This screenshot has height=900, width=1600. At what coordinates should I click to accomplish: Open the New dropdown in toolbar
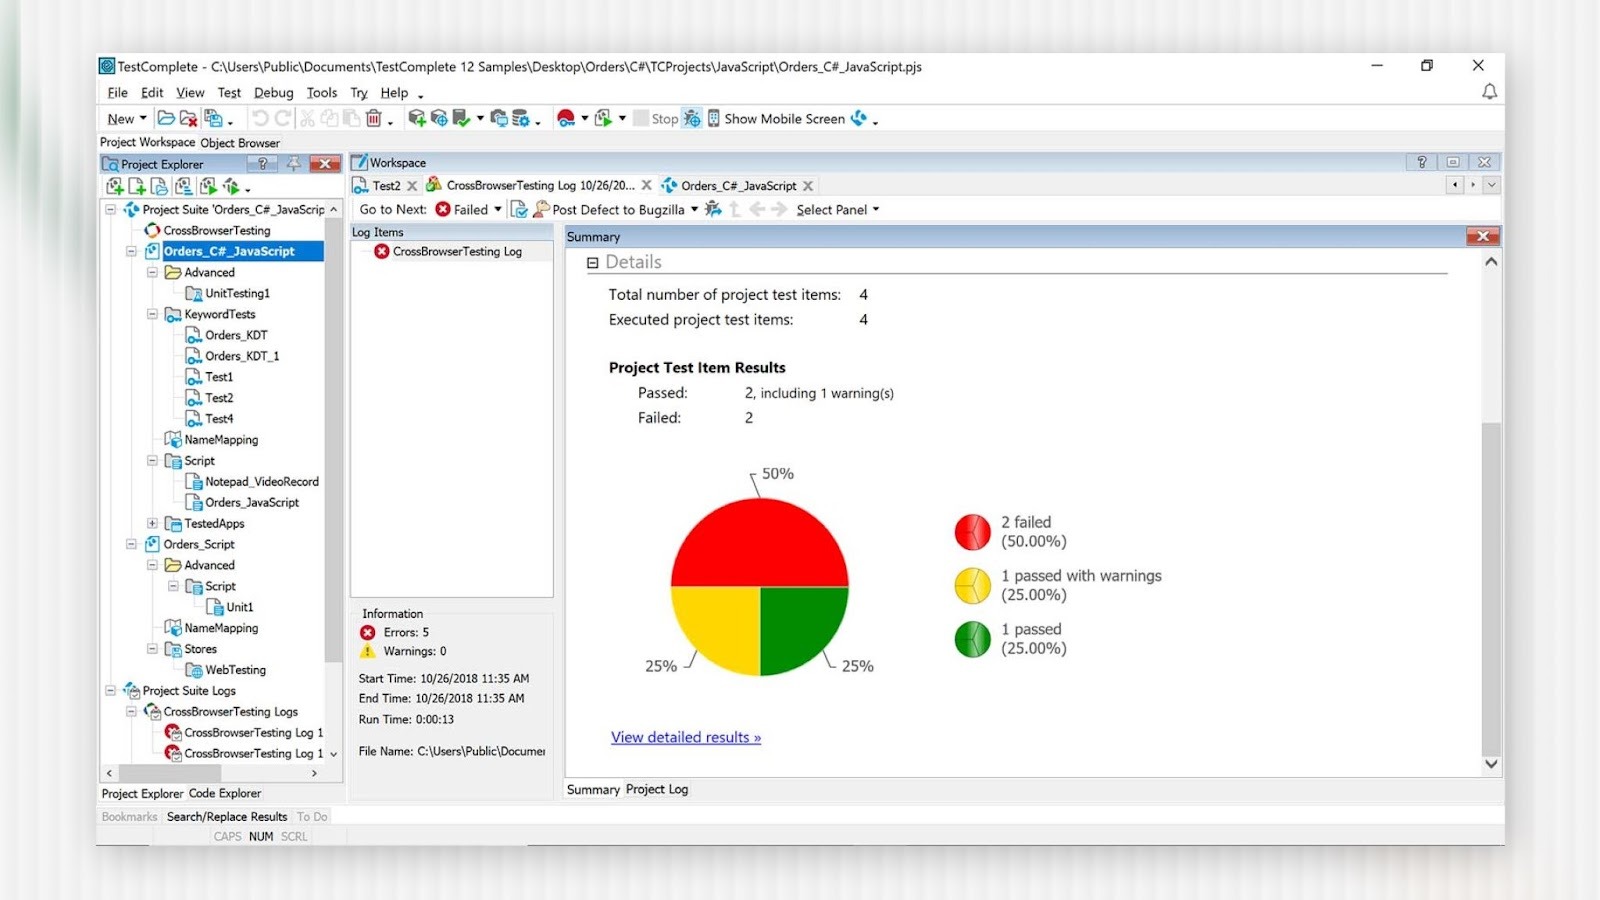pyautogui.click(x=127, y=118)
